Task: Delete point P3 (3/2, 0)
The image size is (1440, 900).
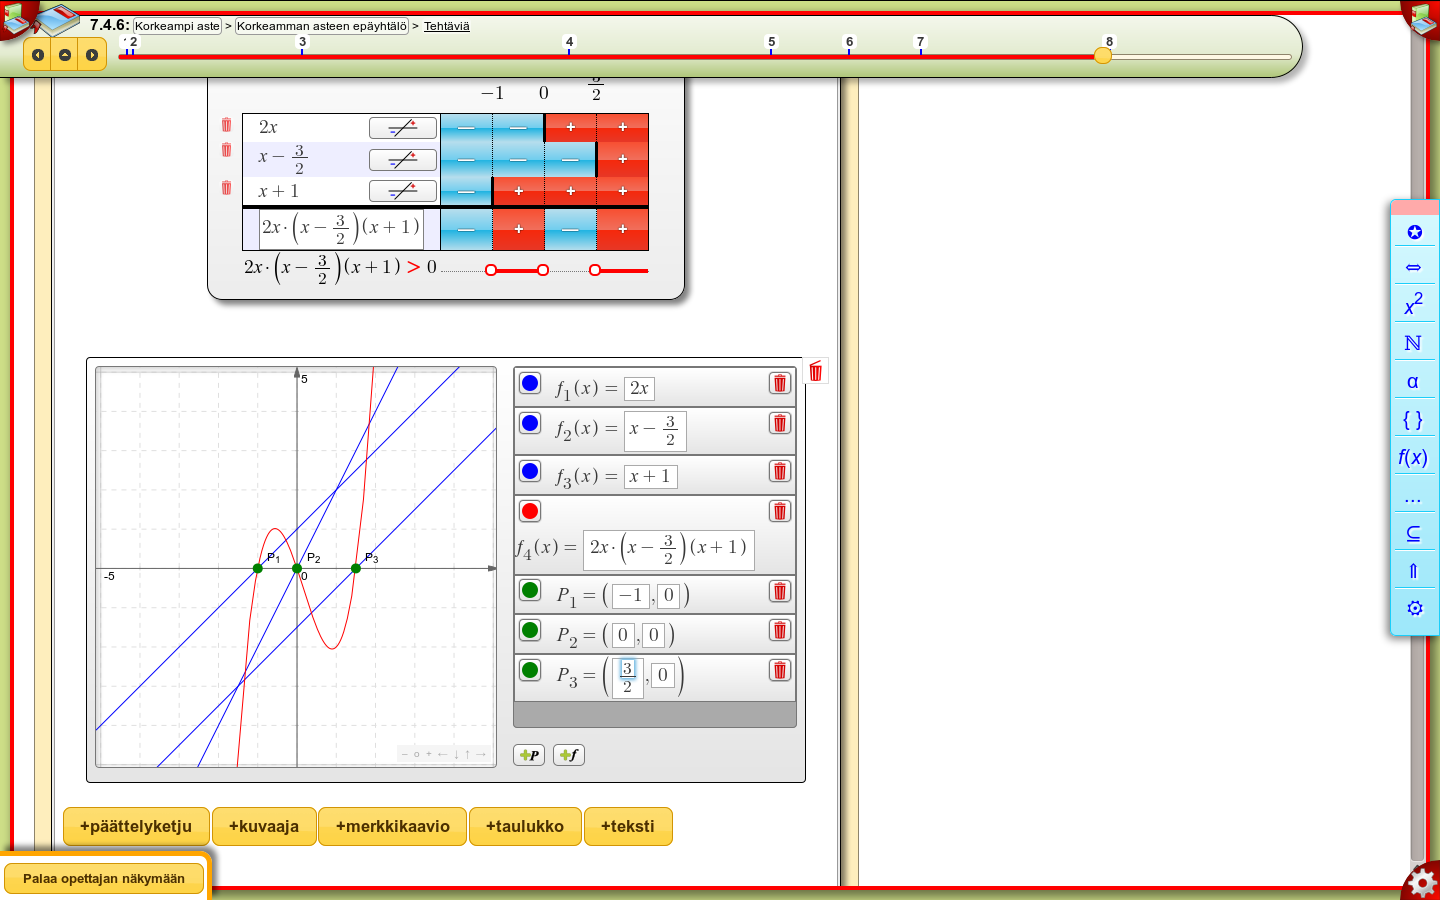Action: click(x=780, y=670)
